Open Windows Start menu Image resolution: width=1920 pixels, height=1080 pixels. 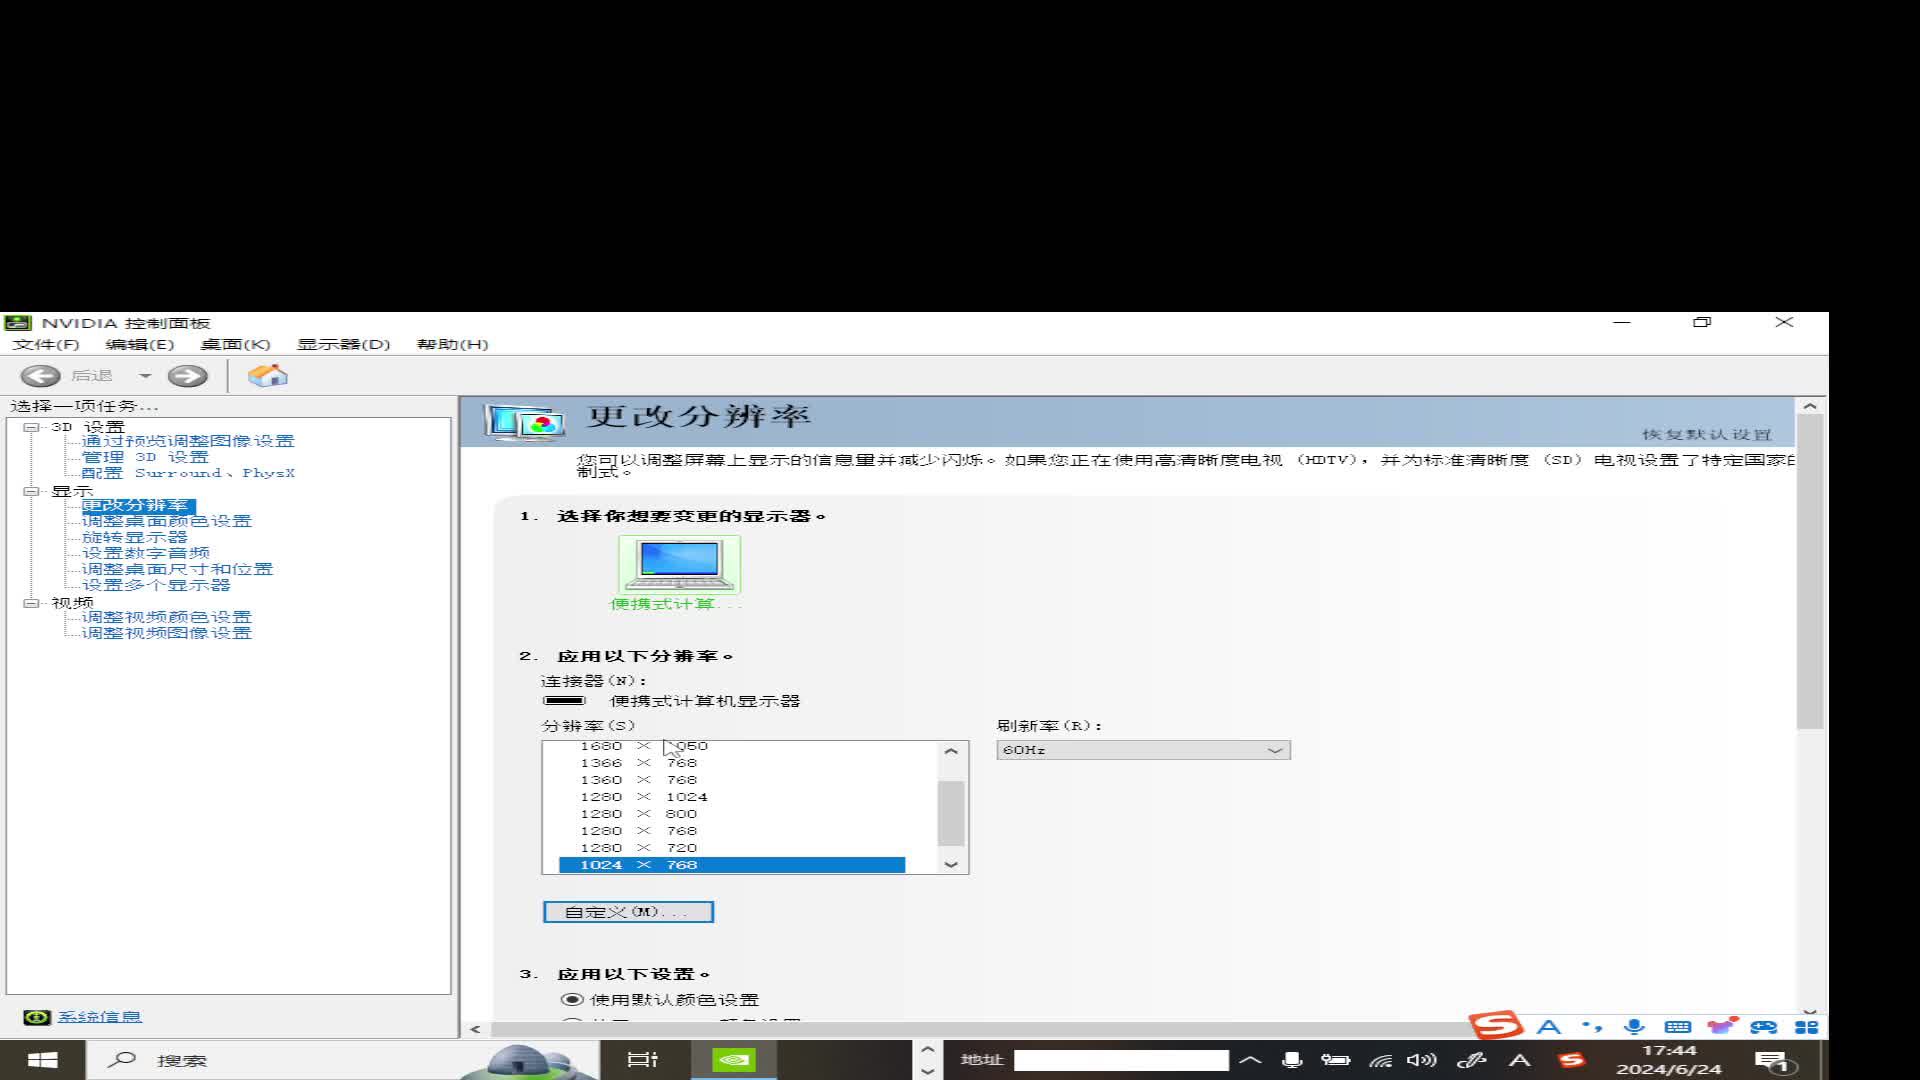41,1060
